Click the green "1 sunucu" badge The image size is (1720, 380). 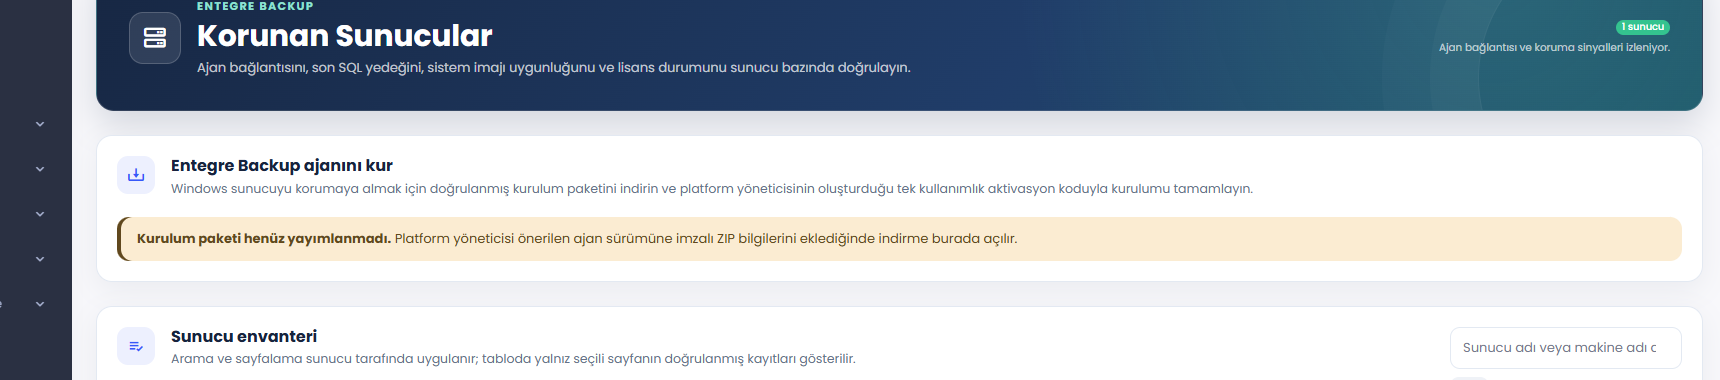1643,27
